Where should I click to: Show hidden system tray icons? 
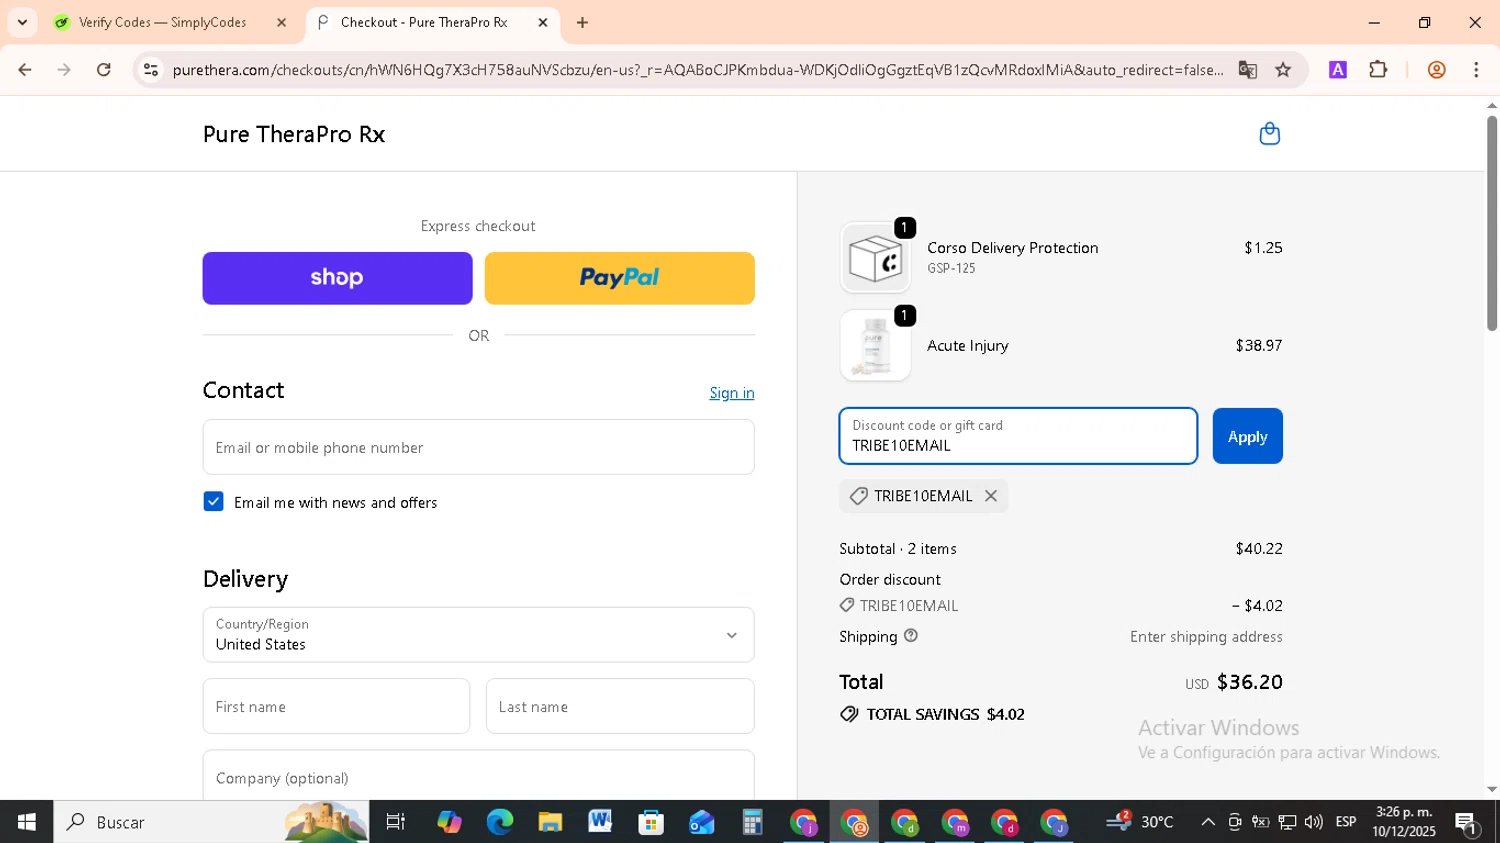tap(1207, 822)
